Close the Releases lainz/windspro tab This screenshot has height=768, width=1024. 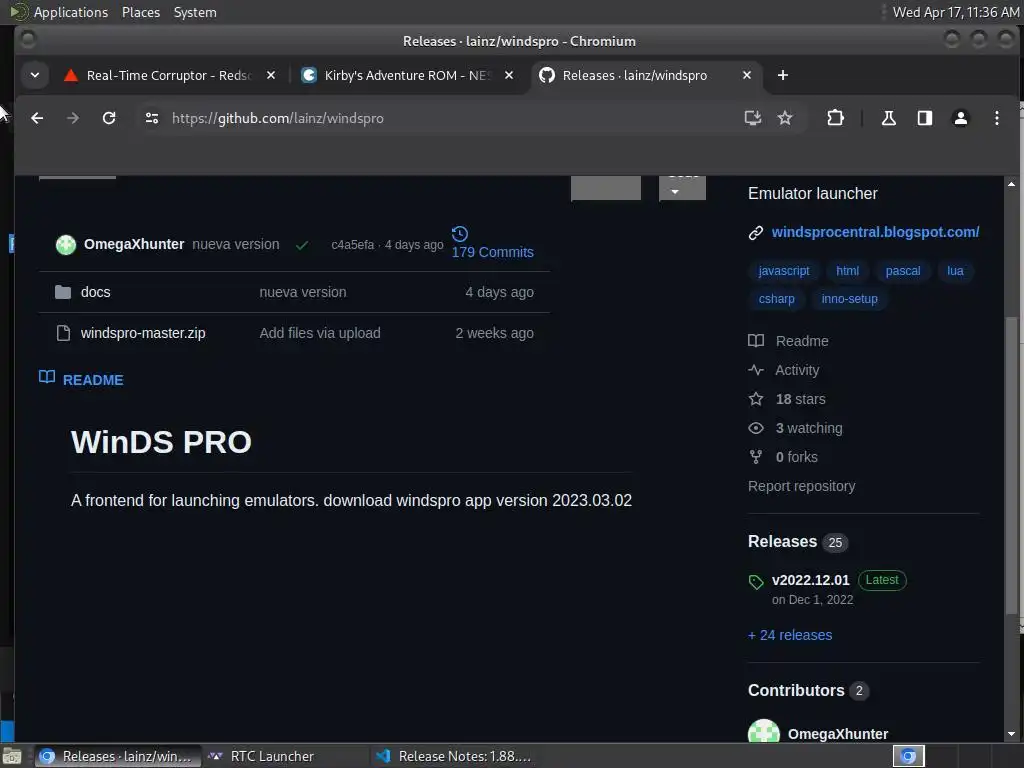click(x=746, y=75)
